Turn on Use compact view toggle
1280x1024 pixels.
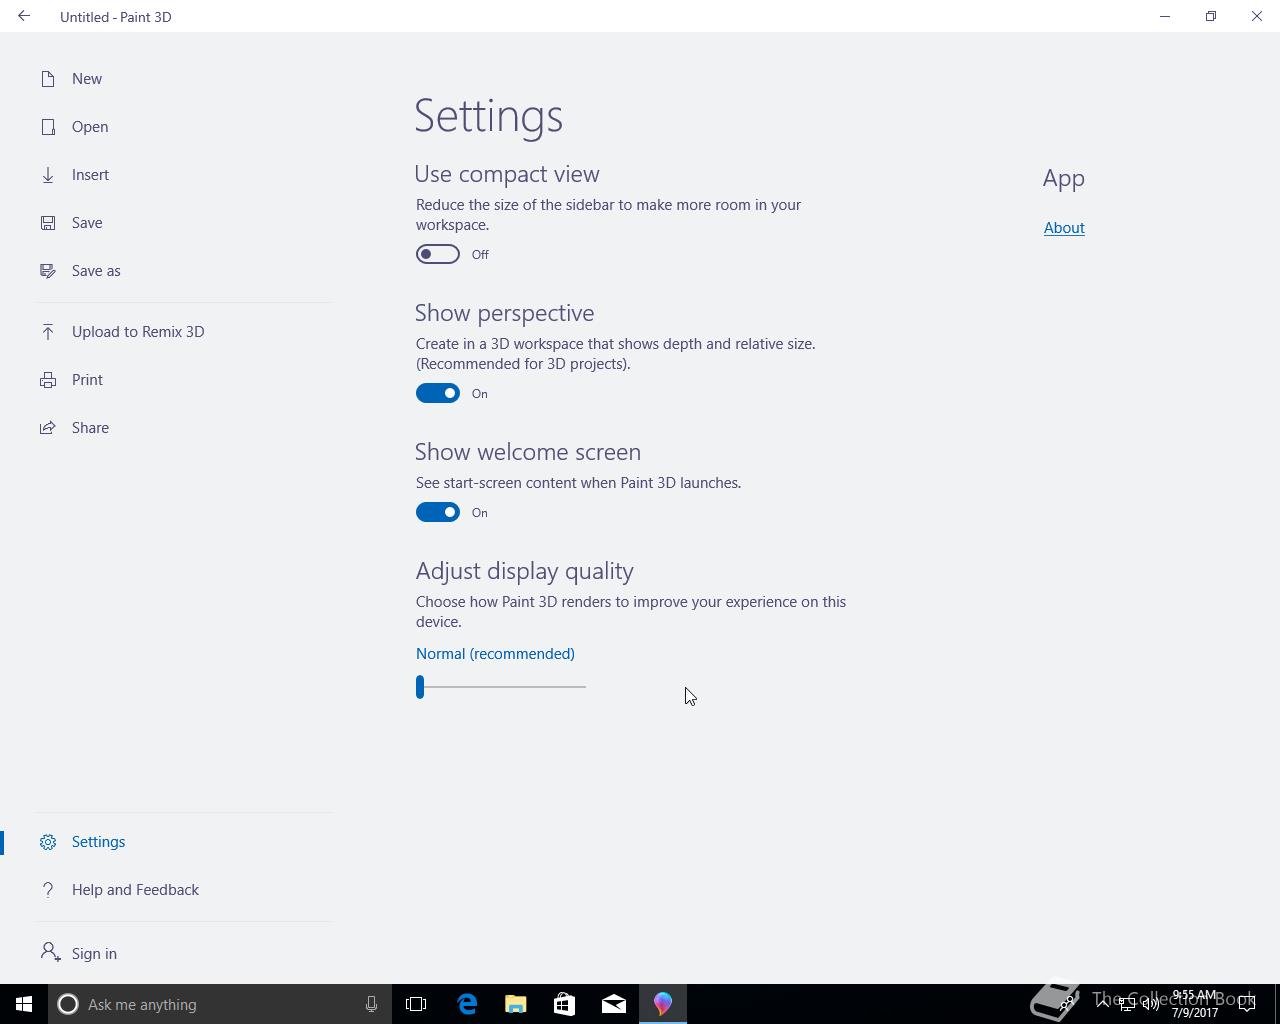coord(438,254)
